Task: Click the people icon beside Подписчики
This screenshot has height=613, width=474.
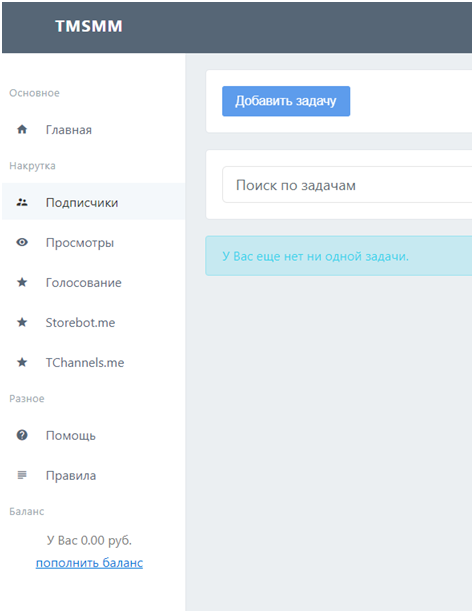Action: click(22, 203)
